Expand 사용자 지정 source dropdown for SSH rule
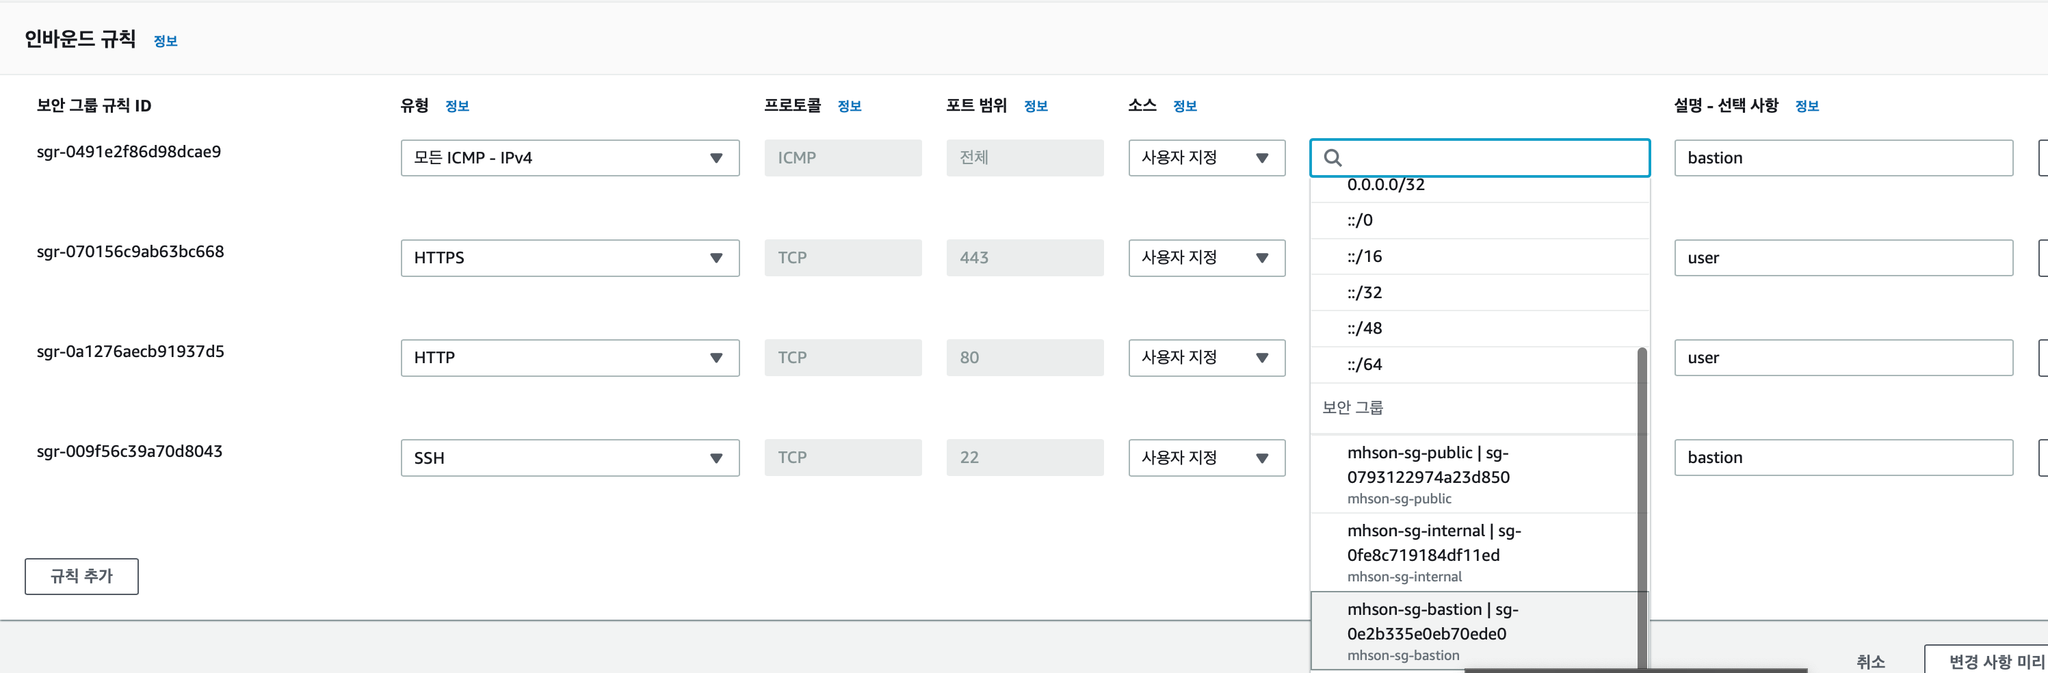The height and width of the screenshot is (673, 2048). 1207,458
